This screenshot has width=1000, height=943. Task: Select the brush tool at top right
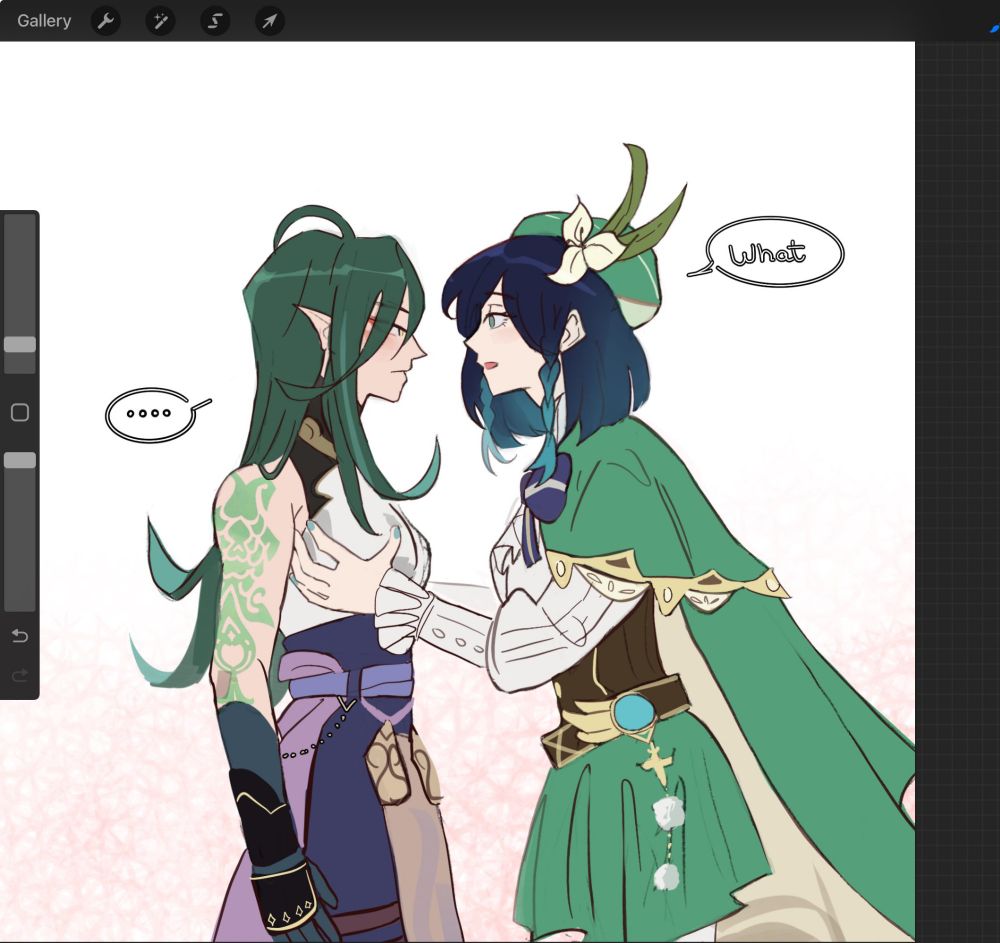pos(995,27)
